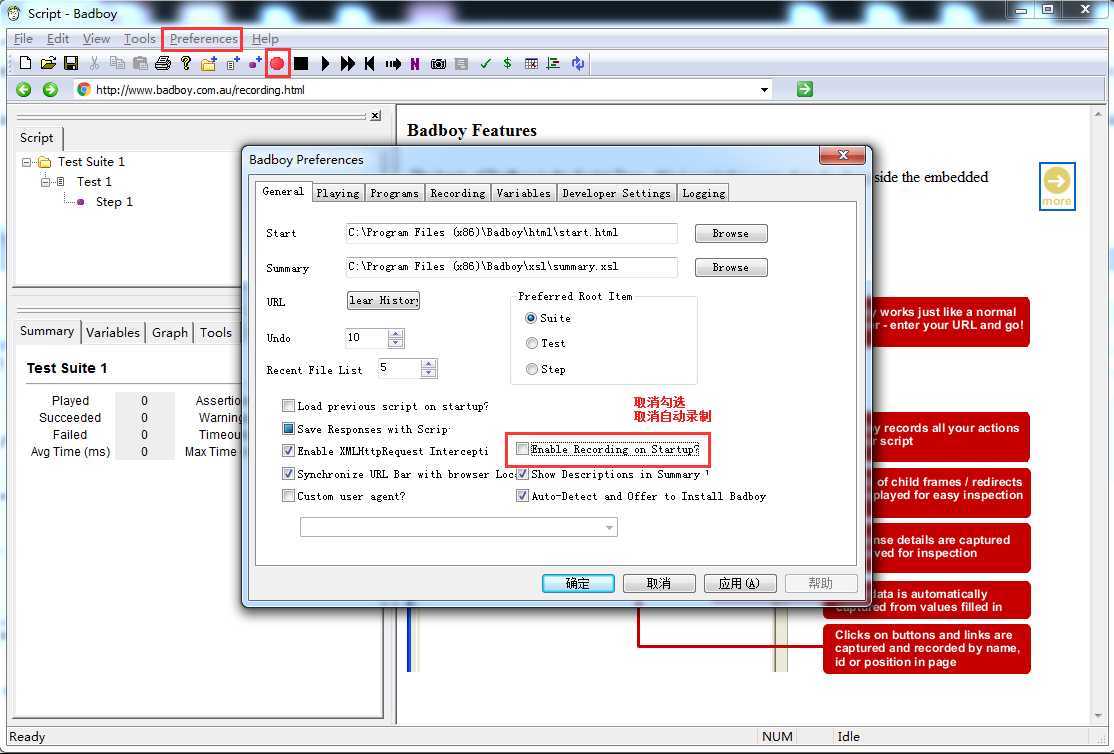Select the Suite radio button

[531, 318]
